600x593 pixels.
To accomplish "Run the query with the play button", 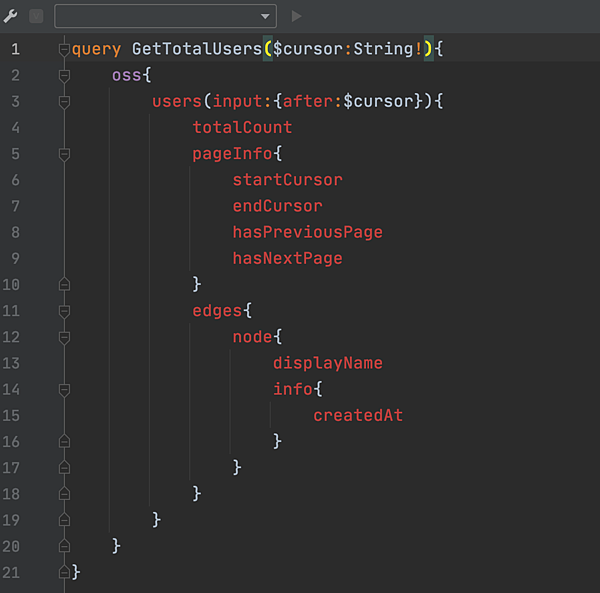I will [296, 16].
